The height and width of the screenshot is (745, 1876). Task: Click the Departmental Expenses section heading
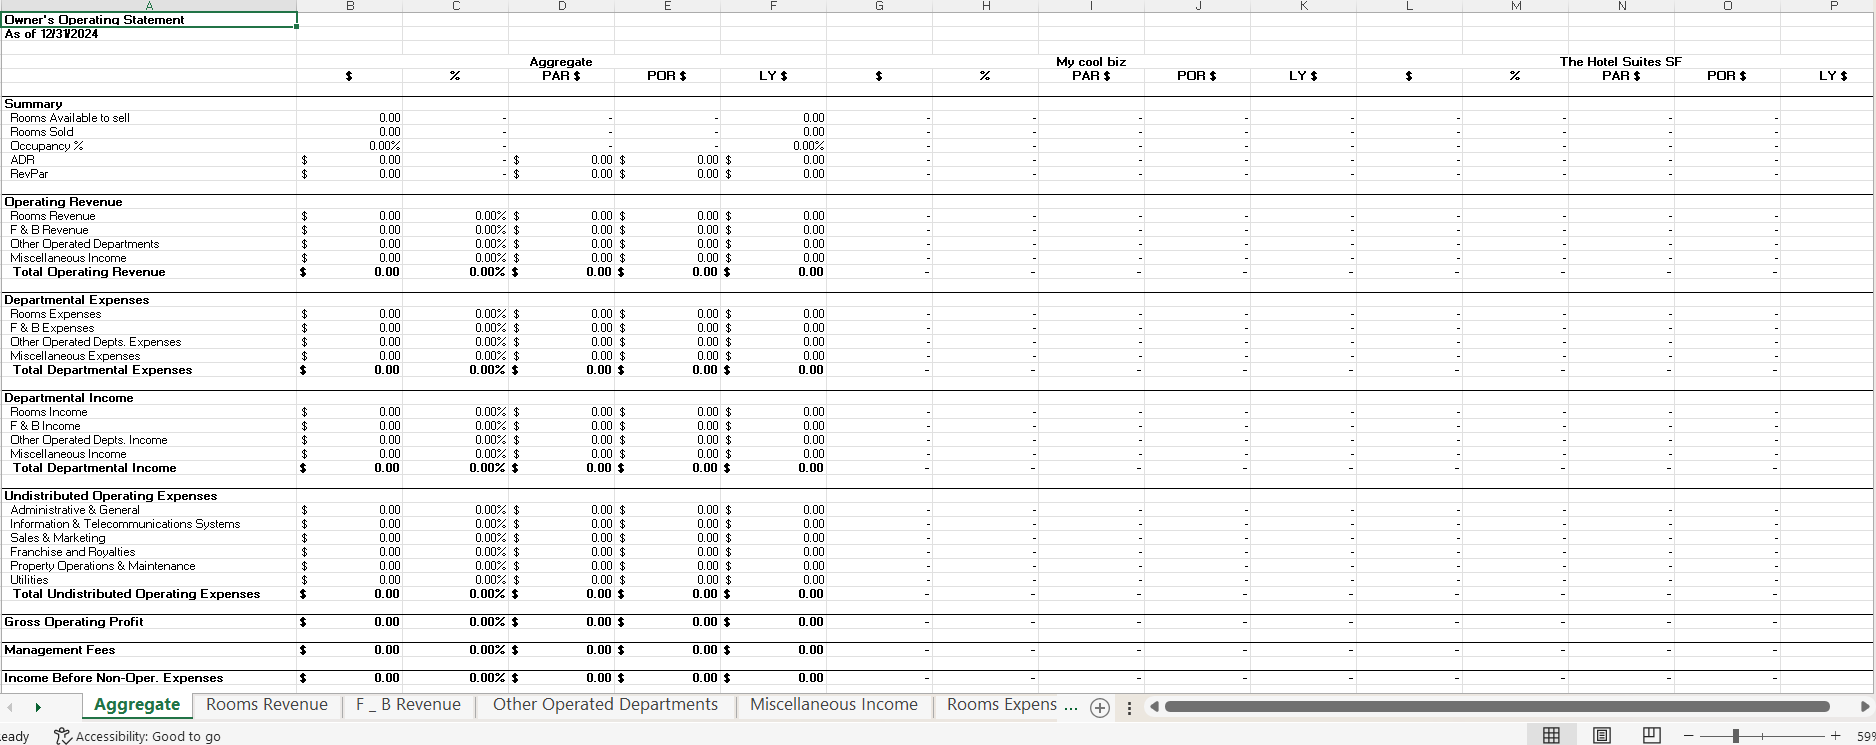point(76,300)
